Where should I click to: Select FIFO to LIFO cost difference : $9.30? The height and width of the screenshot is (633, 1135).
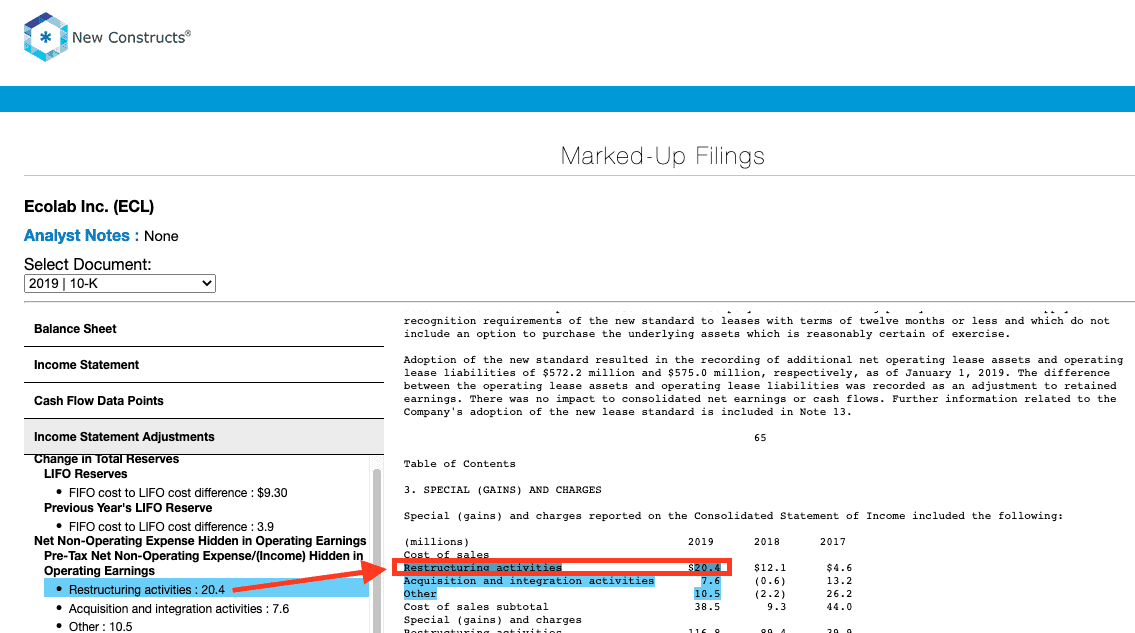pyautogui.click(x=178, y=492)
